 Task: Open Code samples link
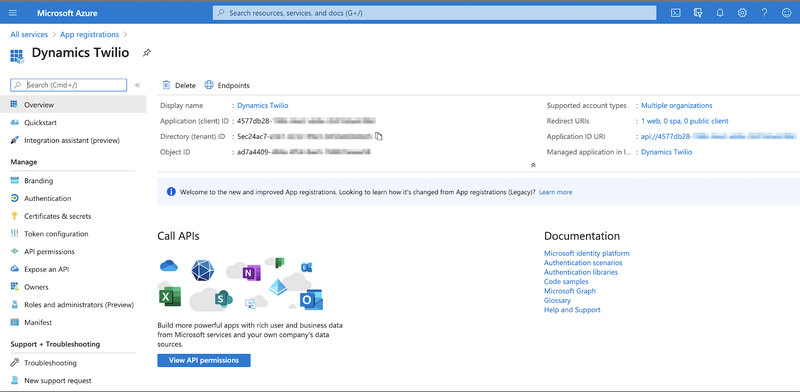tap(566, 281)
